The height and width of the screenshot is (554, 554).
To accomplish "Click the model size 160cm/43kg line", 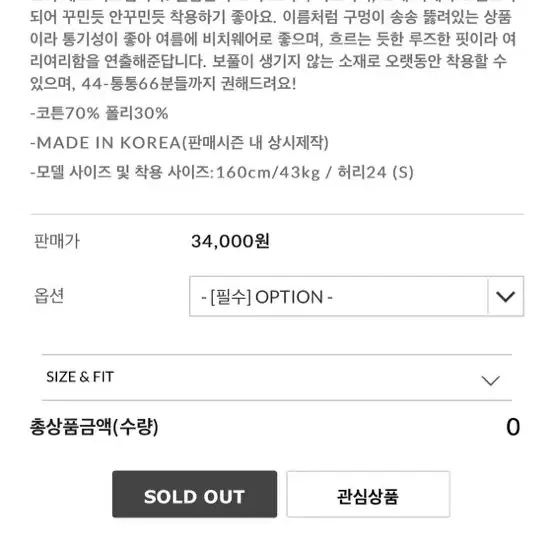I will [x=222, y=172].
